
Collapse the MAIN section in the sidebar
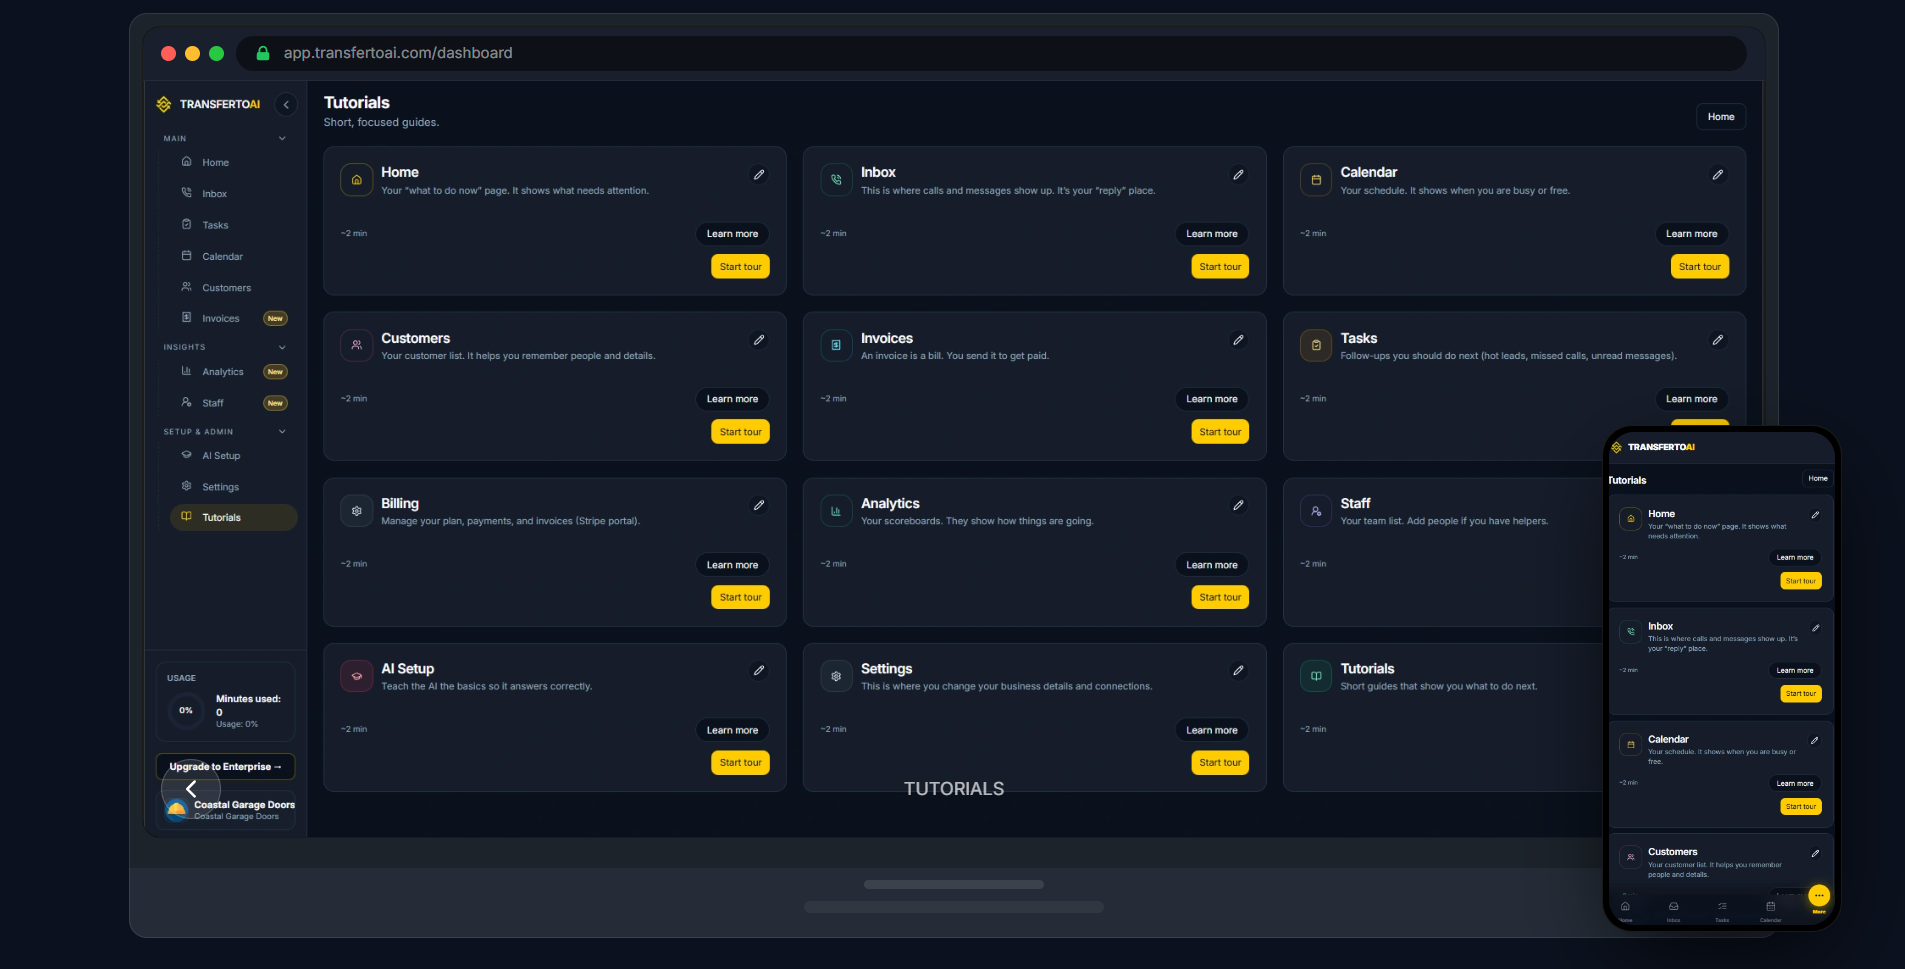point(281,138)
